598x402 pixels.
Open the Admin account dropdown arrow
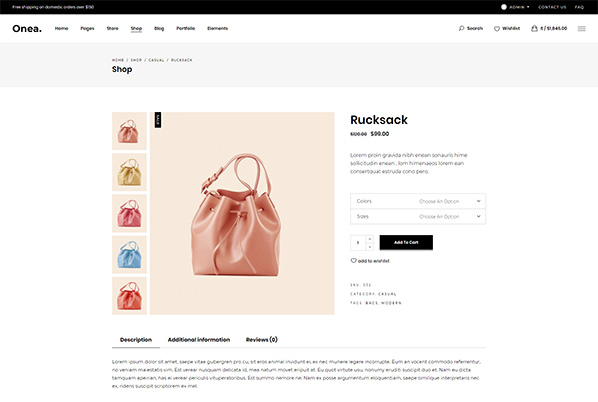(528, 7)
